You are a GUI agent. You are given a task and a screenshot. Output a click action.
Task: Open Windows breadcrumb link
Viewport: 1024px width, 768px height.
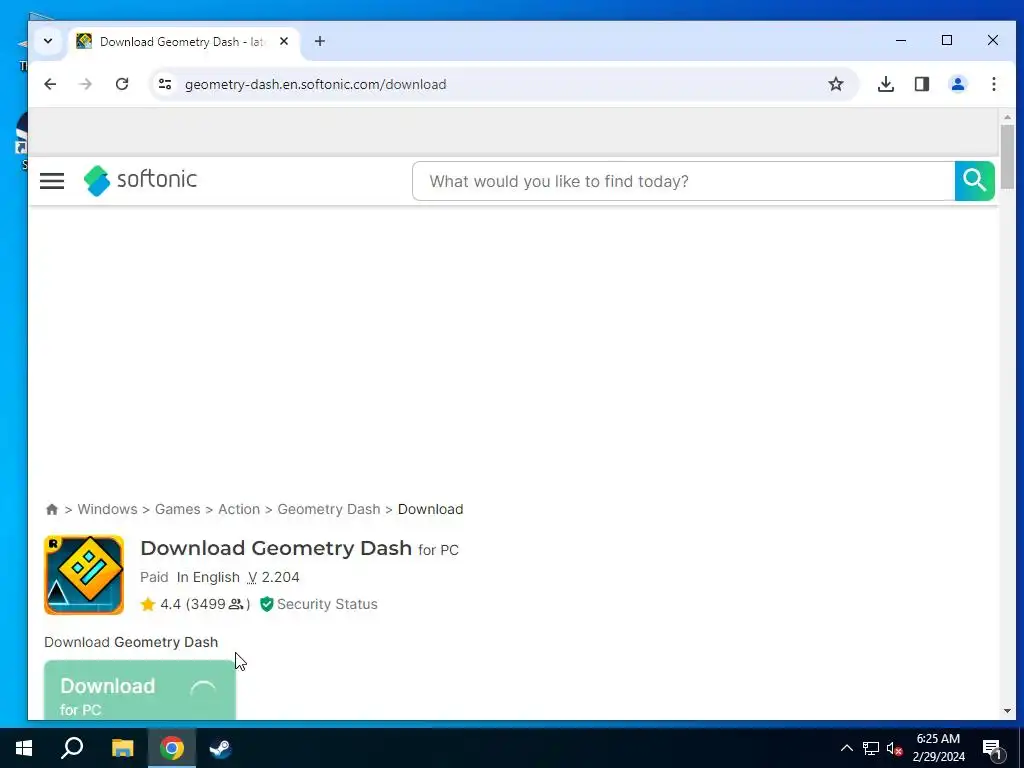107,509
